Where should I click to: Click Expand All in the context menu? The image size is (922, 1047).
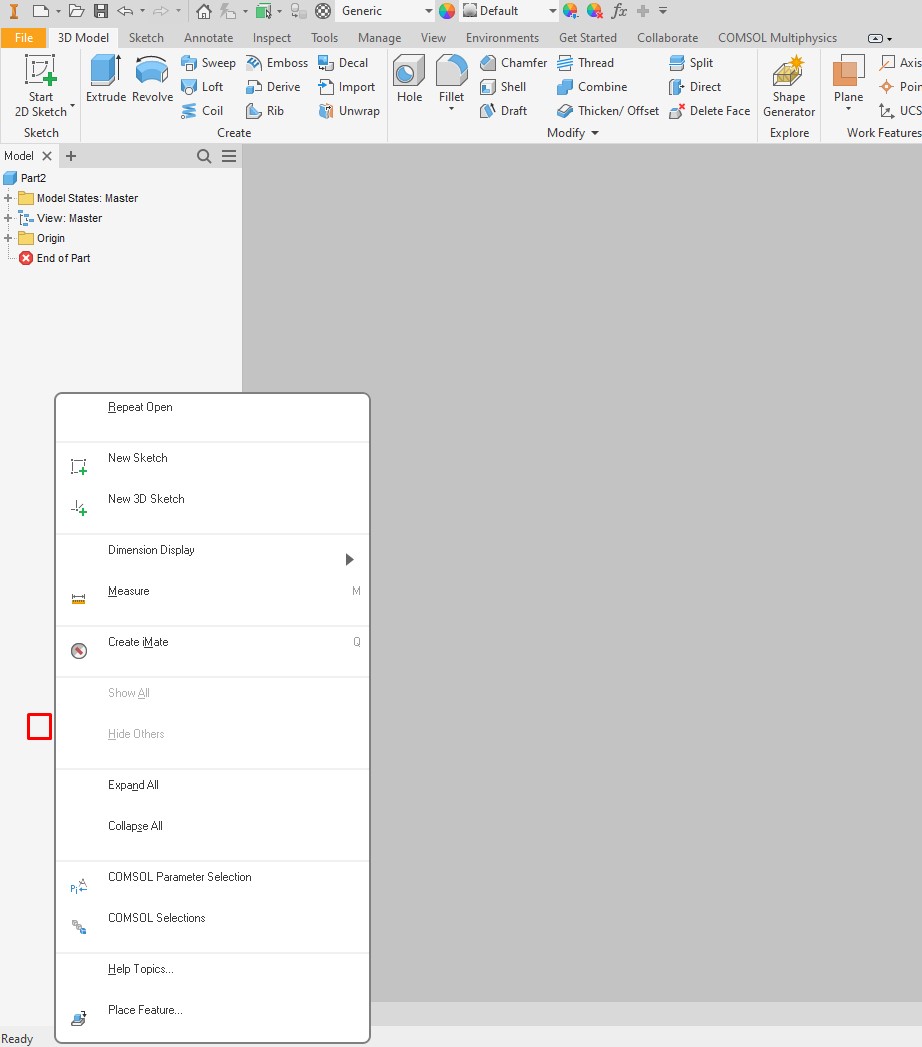(132, 785)
